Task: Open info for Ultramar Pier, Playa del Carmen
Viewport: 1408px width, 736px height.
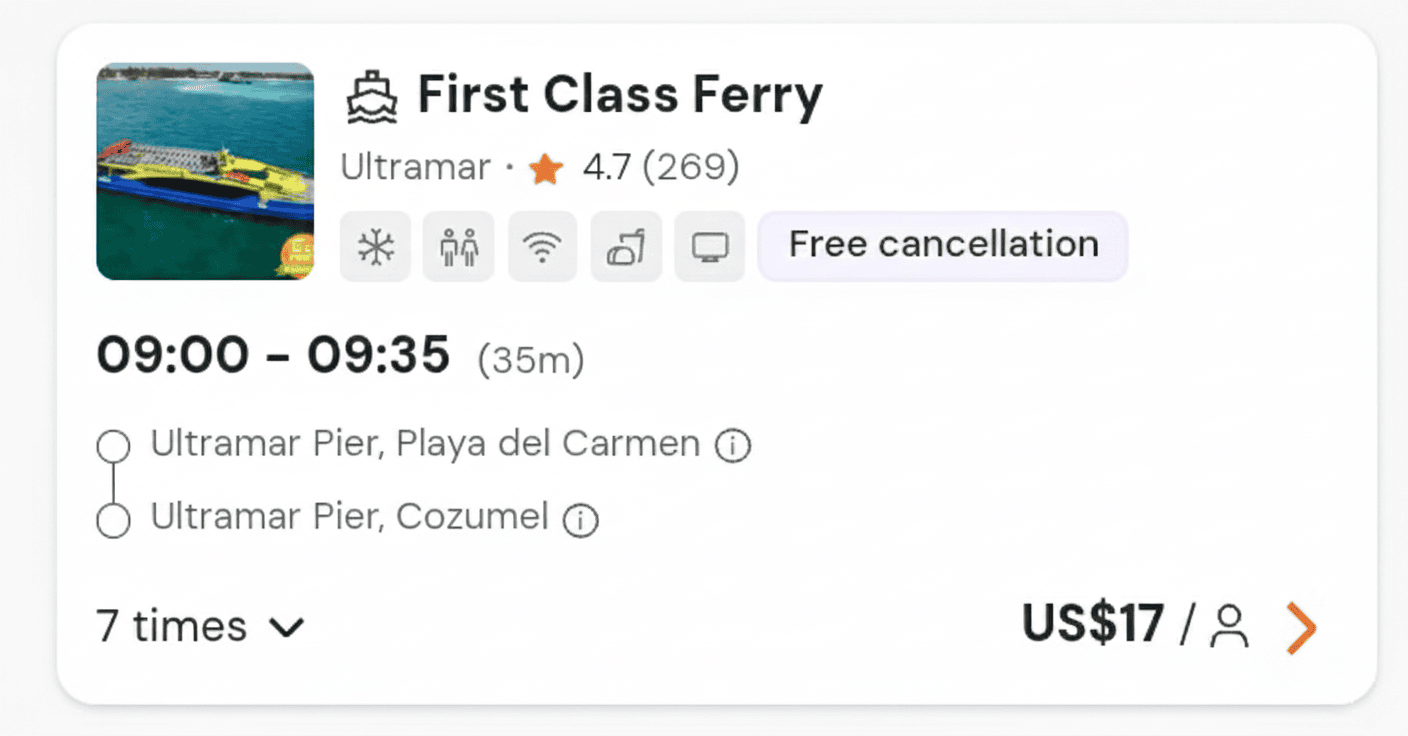Action: (733, 444)
